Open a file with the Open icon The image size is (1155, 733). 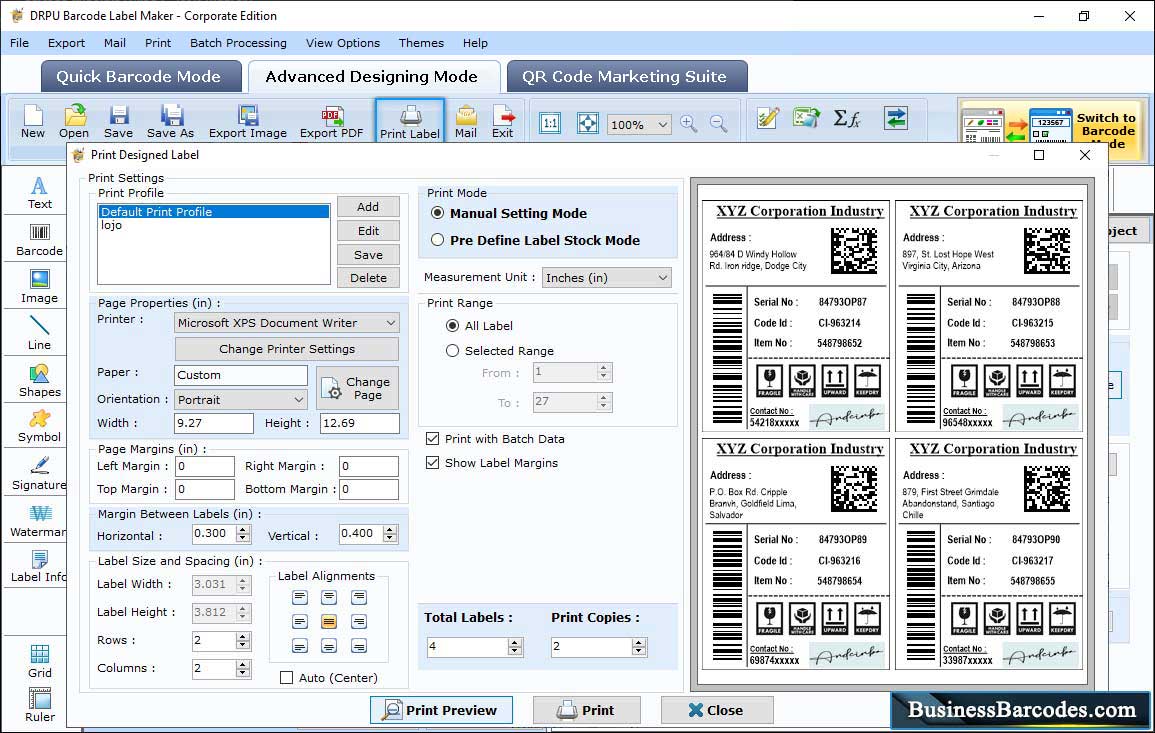click(74, 122)
